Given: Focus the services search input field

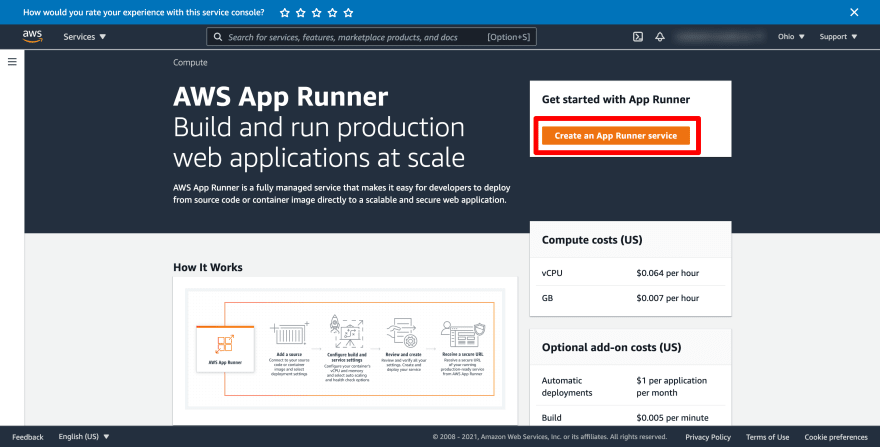Looking at the screenshot, I should [372, 37].
